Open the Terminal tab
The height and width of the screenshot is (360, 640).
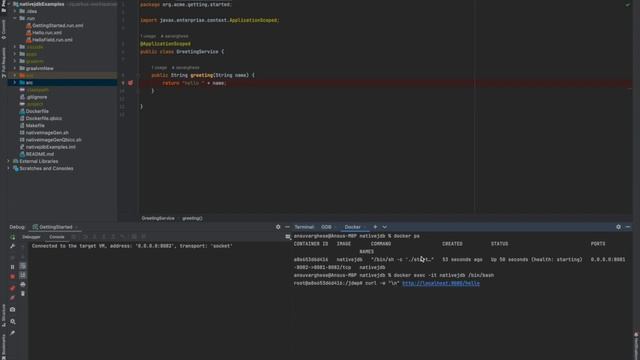point(304,227)
